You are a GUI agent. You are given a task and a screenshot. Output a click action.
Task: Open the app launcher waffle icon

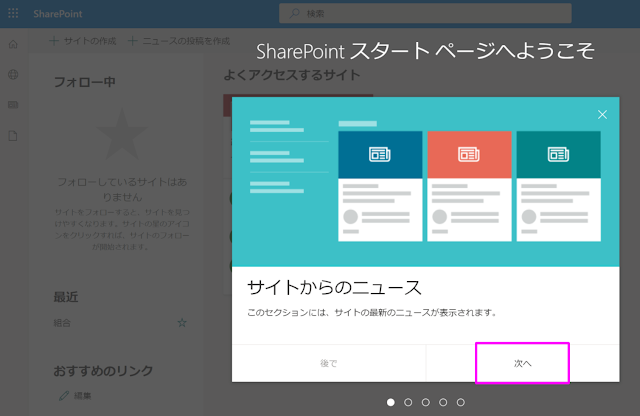click(13, 13)
